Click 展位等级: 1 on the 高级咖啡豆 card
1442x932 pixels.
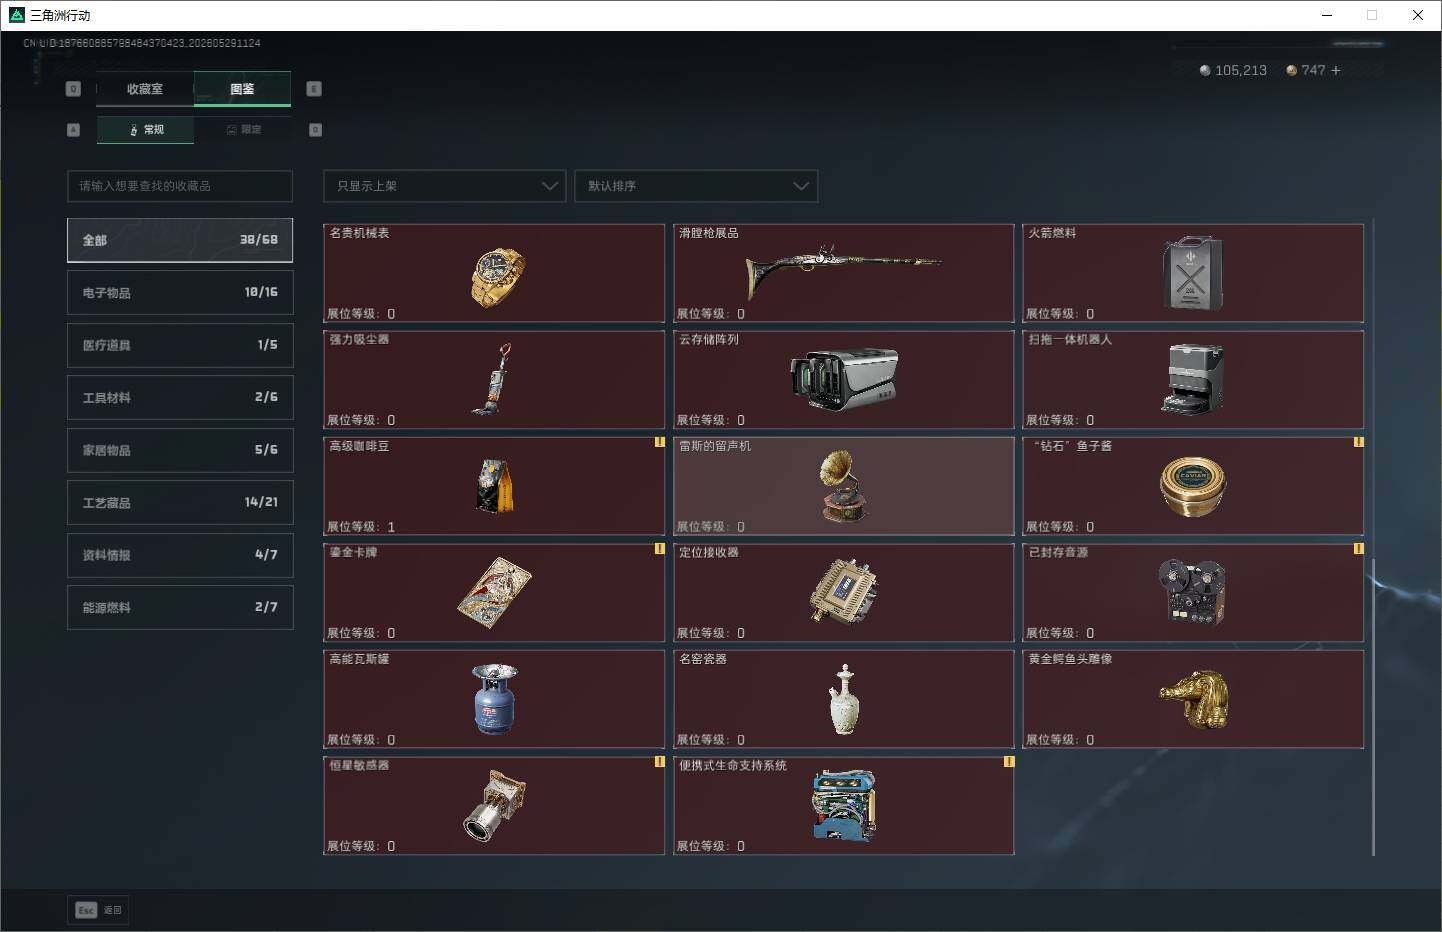click(x=361, y=527)
